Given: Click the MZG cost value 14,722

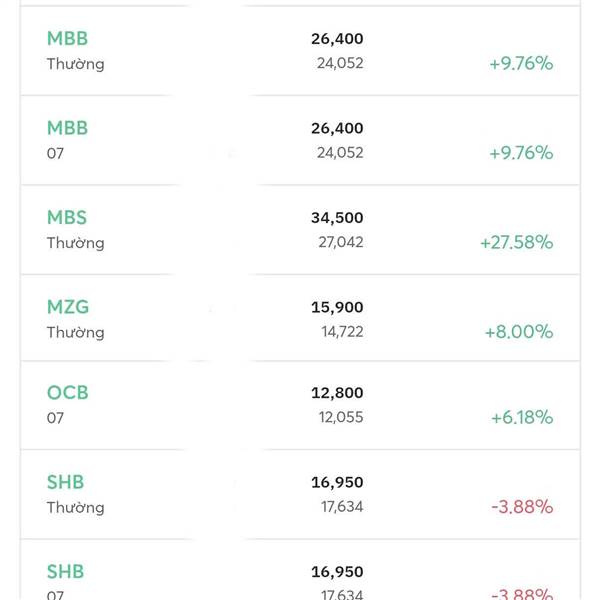Looking at the screenshot, I should (340, 332).
